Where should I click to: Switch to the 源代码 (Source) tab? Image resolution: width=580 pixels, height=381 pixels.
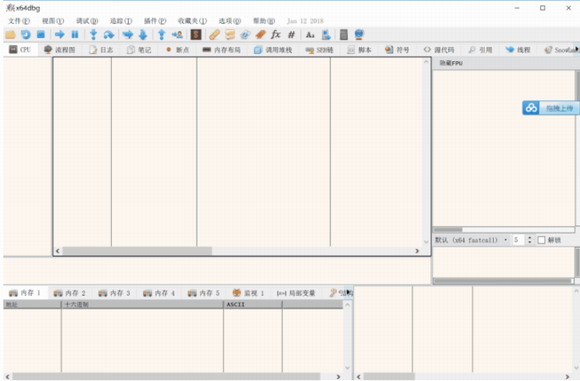(439, 50)
